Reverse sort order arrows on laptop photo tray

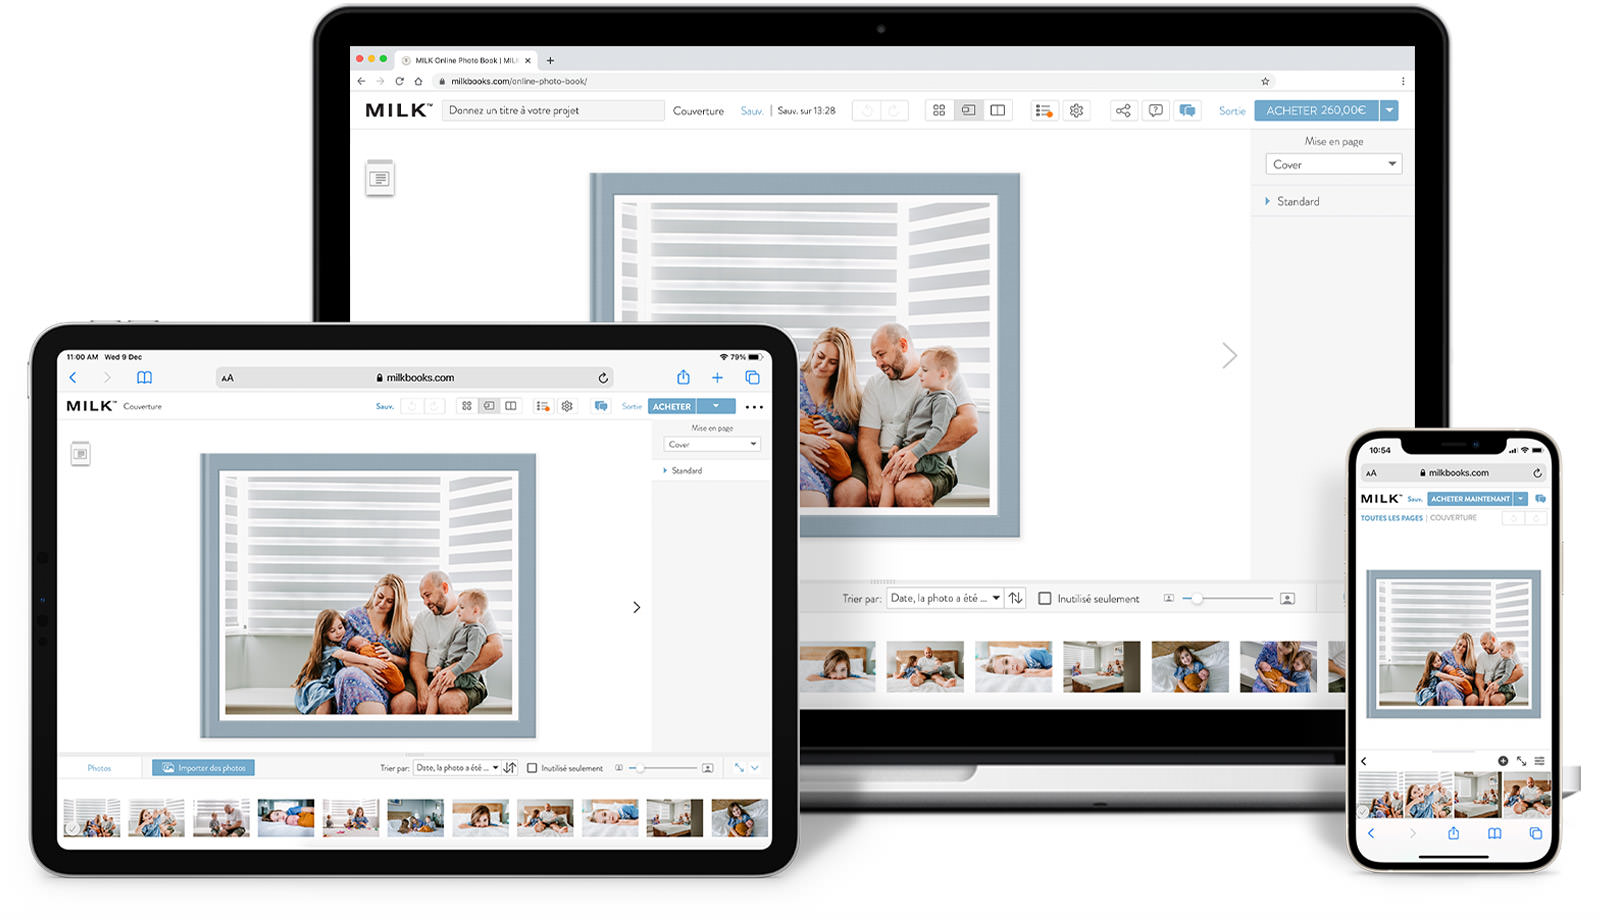1016,598
